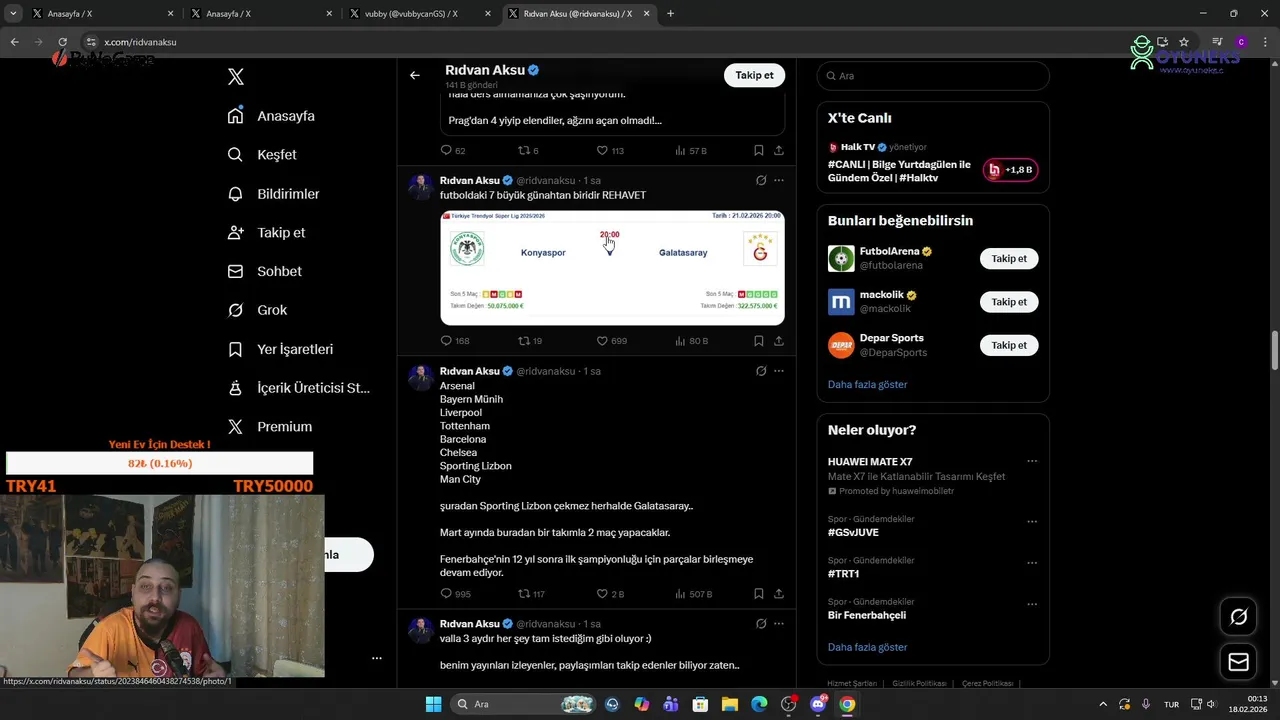
Task: Open the floating messages envelope button
Action: pos(1238,662)
